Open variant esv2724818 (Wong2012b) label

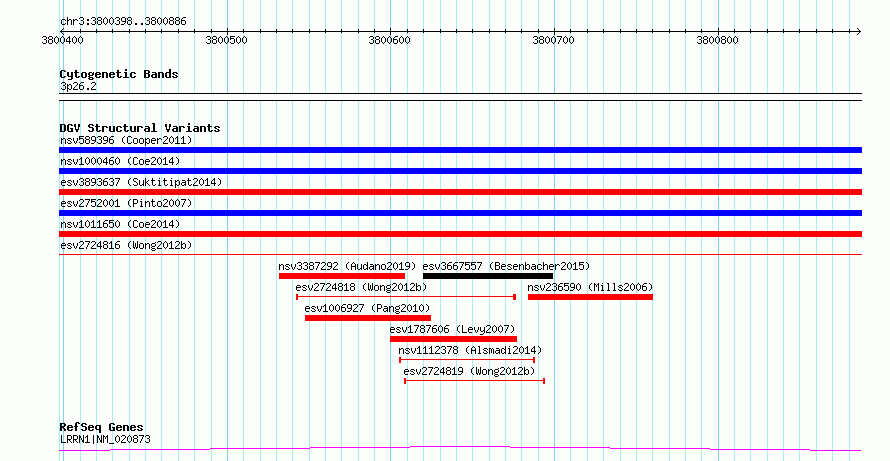pyautogui.click(x=361, y=287)
